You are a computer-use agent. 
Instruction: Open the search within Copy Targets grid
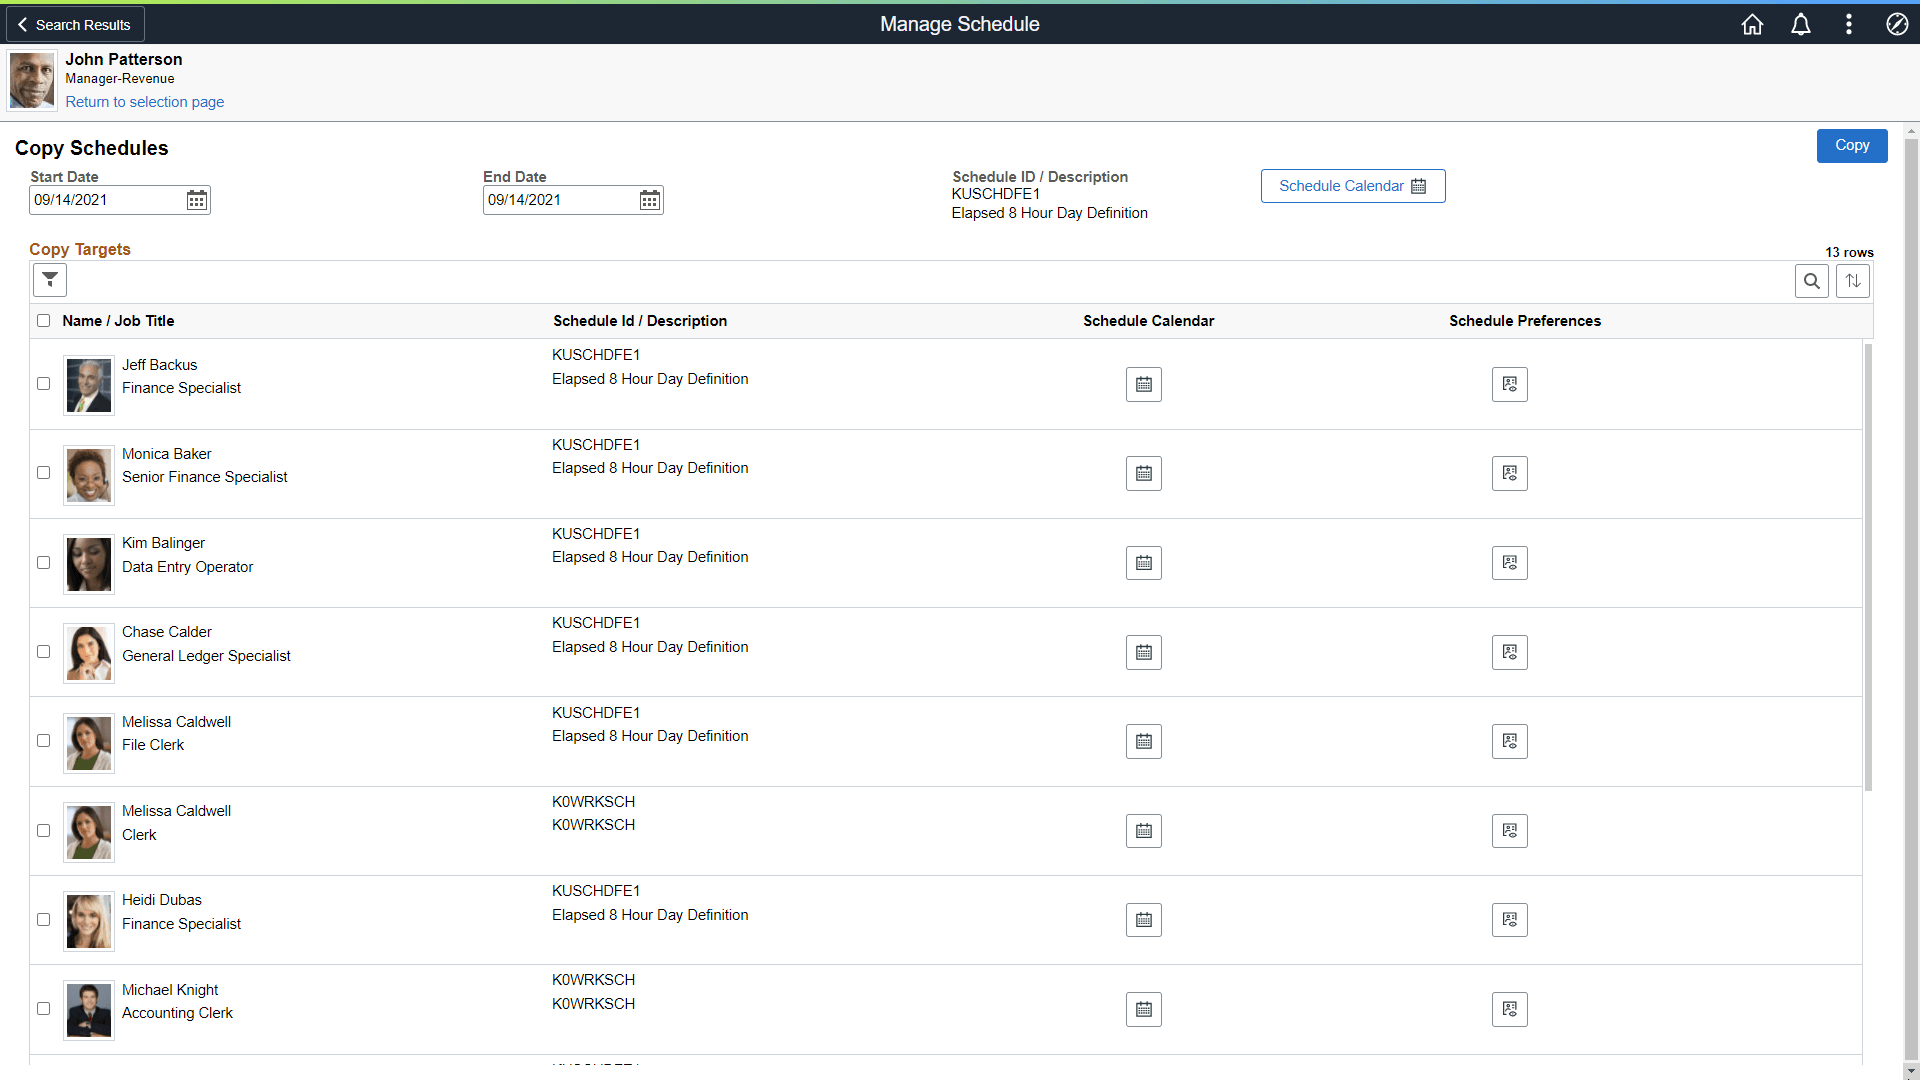pos(1812,280)
